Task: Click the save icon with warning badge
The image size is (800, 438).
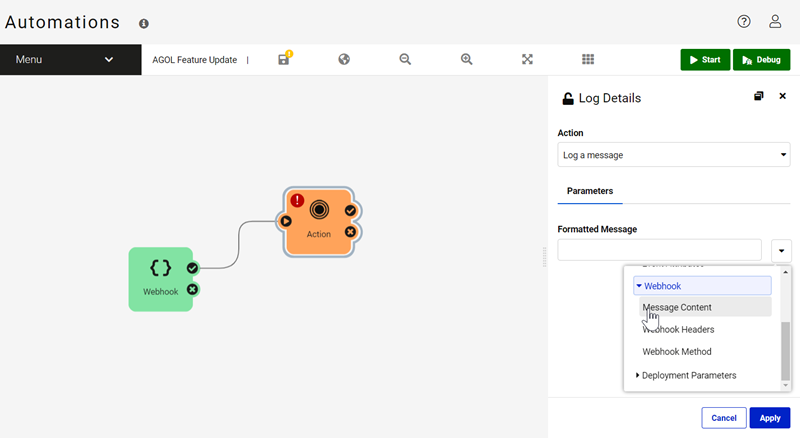Action: pos(284,59)
